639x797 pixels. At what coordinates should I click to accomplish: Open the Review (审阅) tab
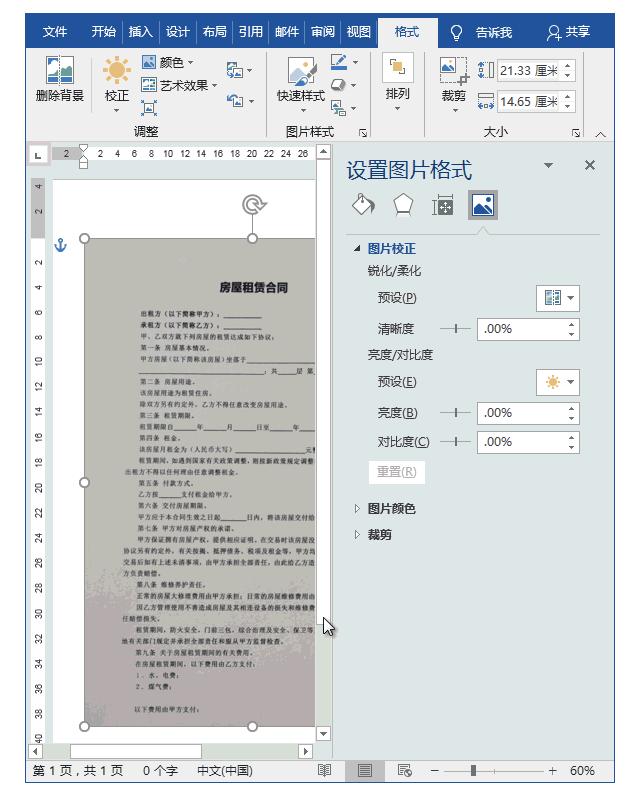tap(323, 32)
